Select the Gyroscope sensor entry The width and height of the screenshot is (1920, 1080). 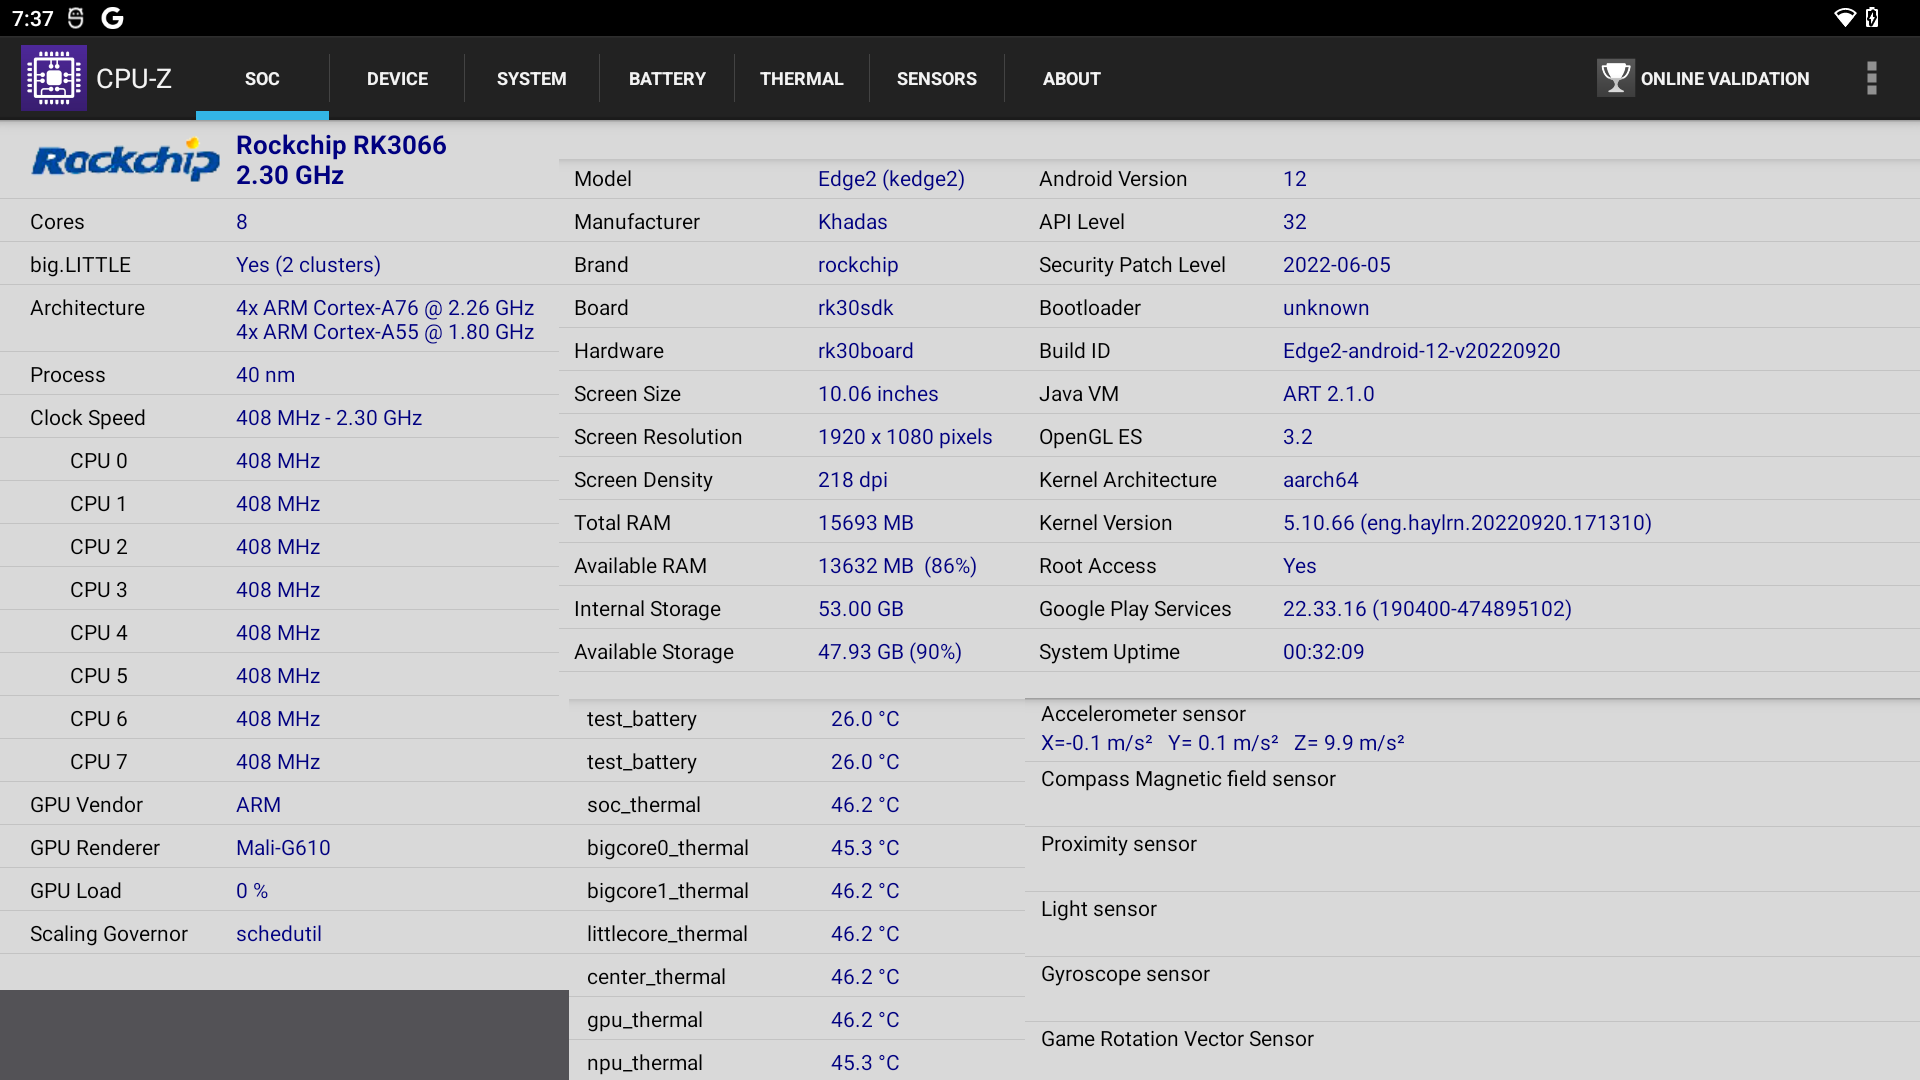1472,989
